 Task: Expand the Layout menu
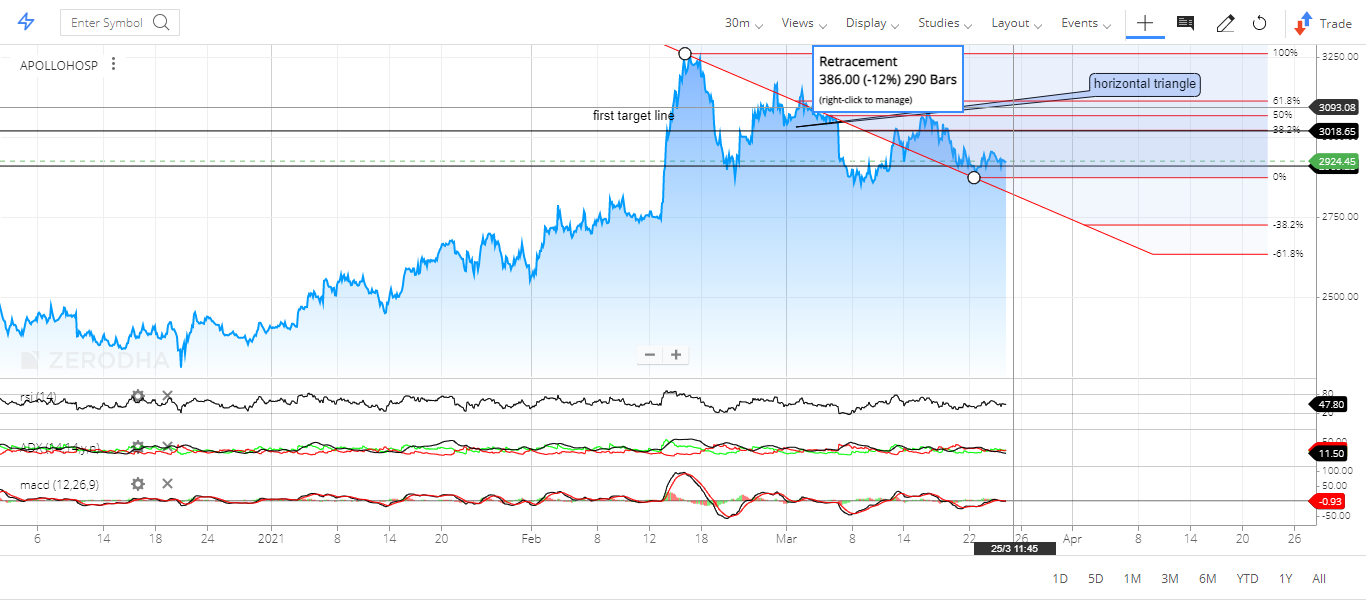coord(1017,23)
